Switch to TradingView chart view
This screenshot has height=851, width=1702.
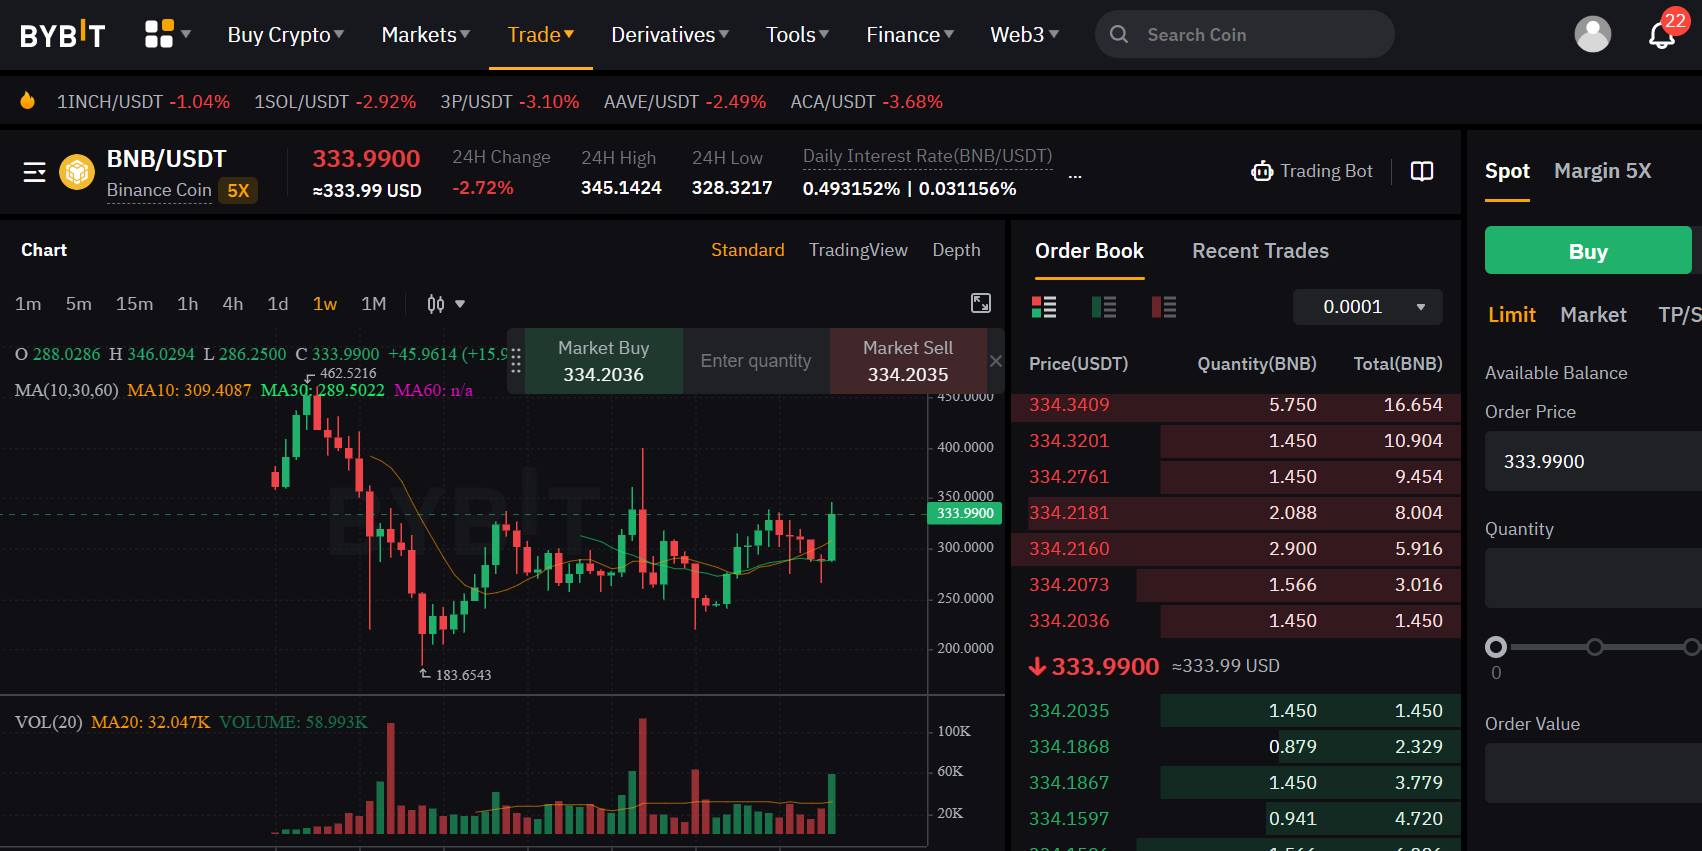coord(858,250)
